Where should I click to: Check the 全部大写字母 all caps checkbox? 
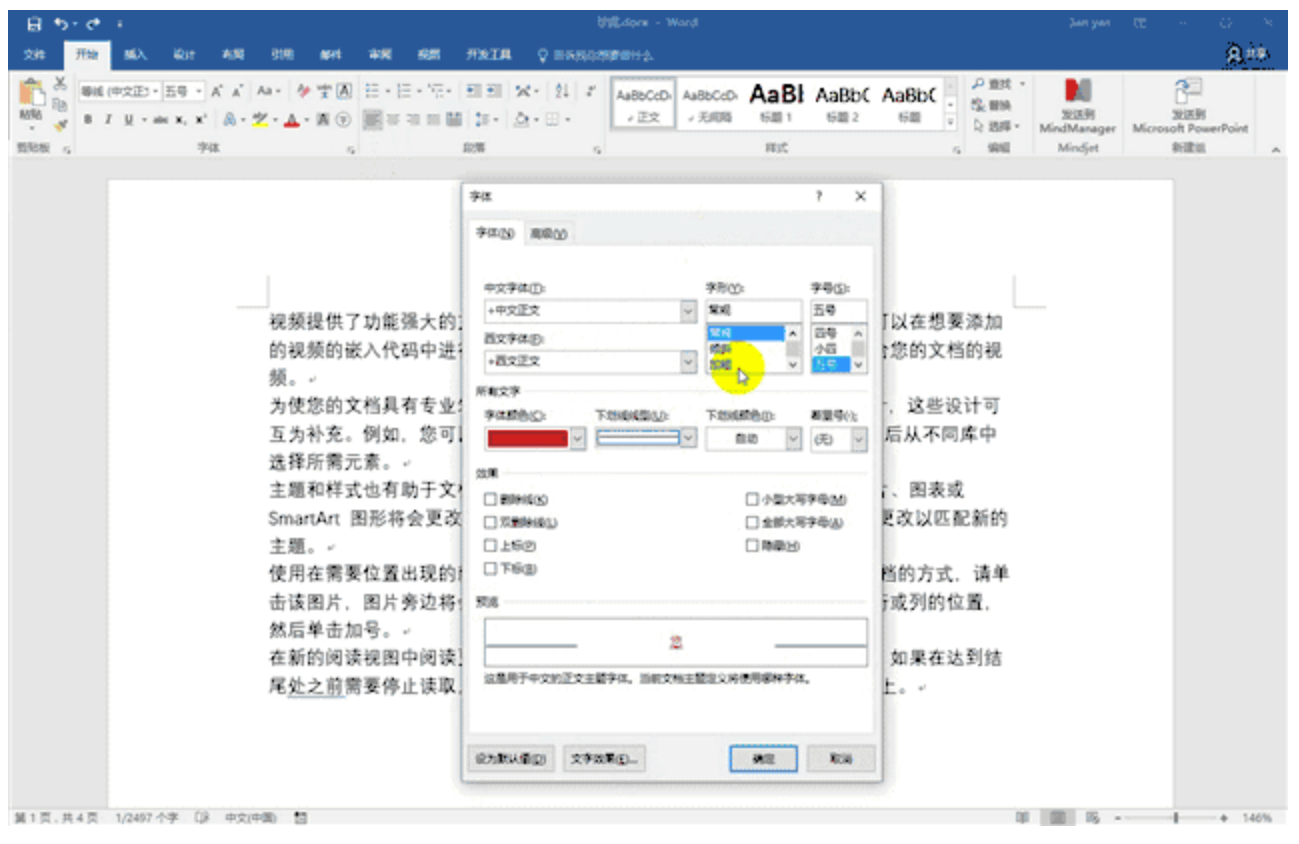coord(752,522)
